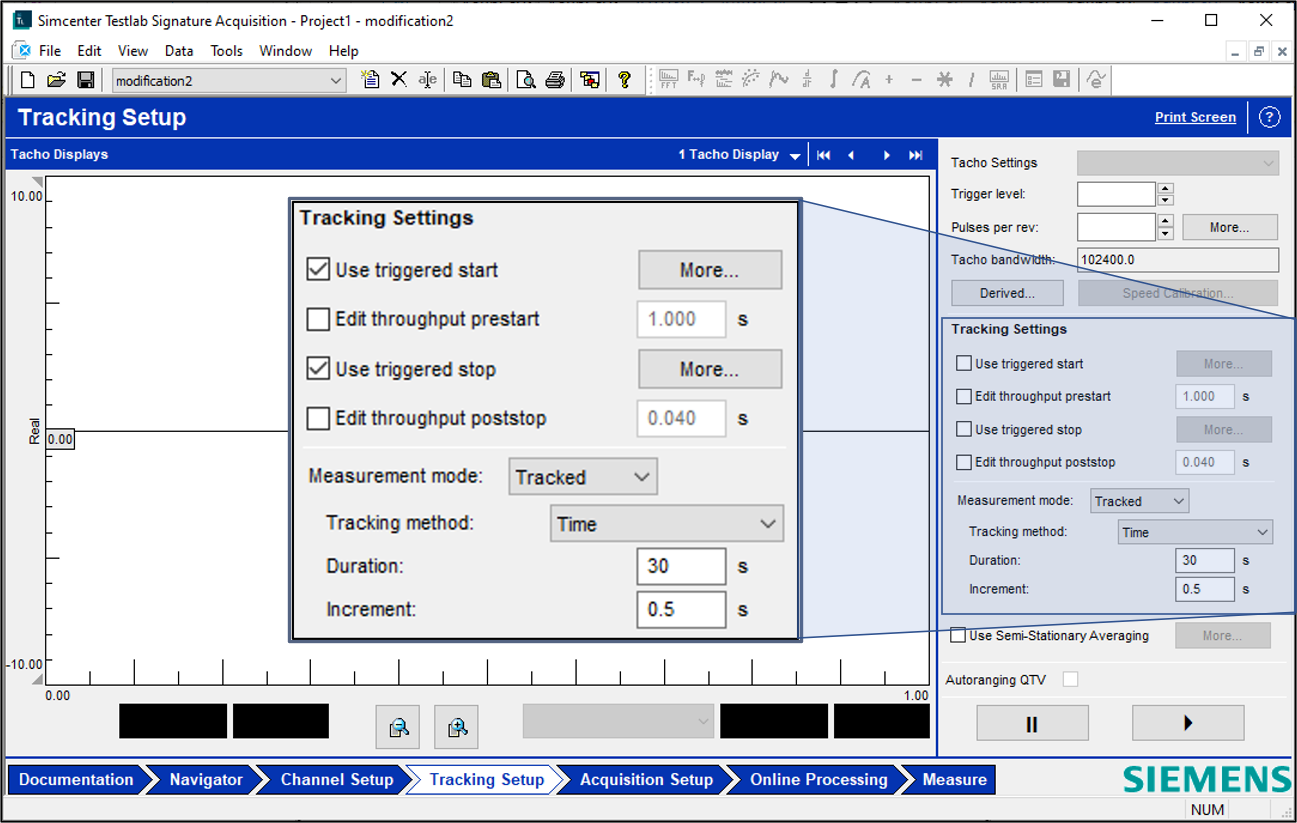This screenshot has height=823, width=1297.
Task: Click More... next to Pulses per rev
Action: click(x=1229, y=227)
